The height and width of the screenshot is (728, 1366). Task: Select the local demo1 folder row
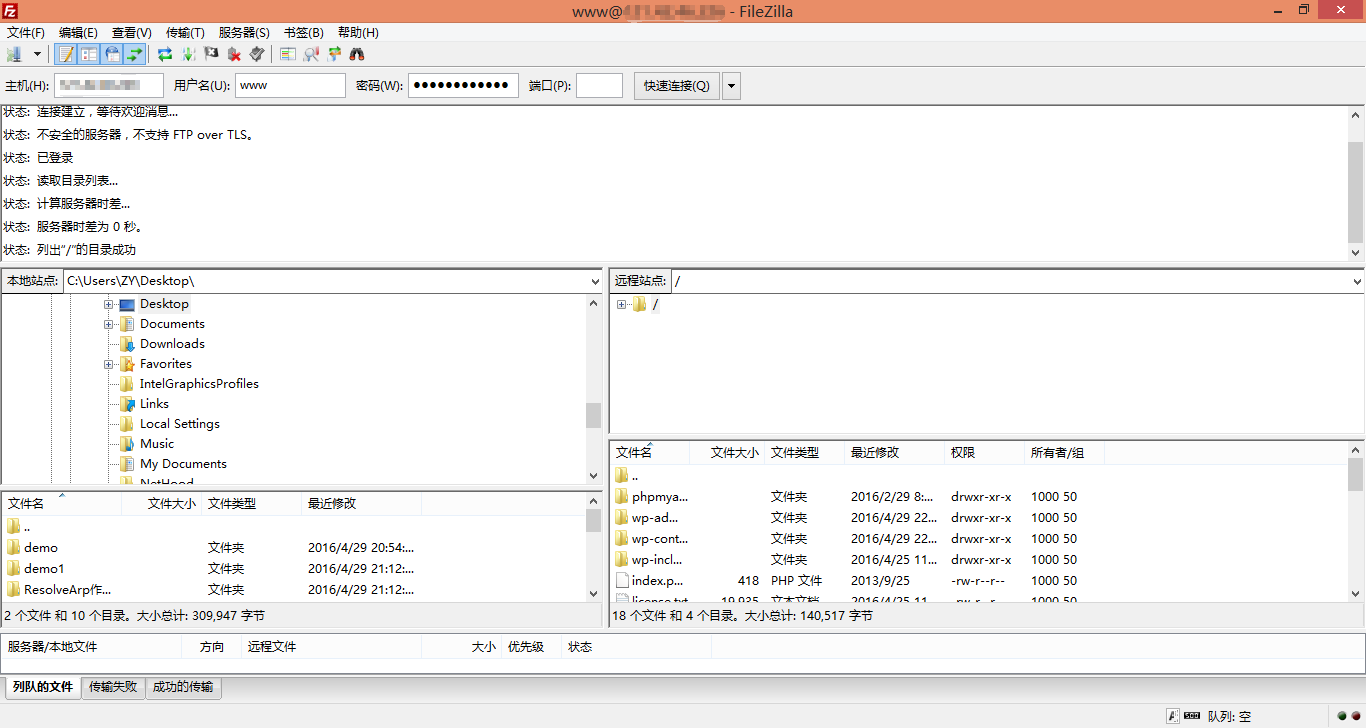coord(294,569)
